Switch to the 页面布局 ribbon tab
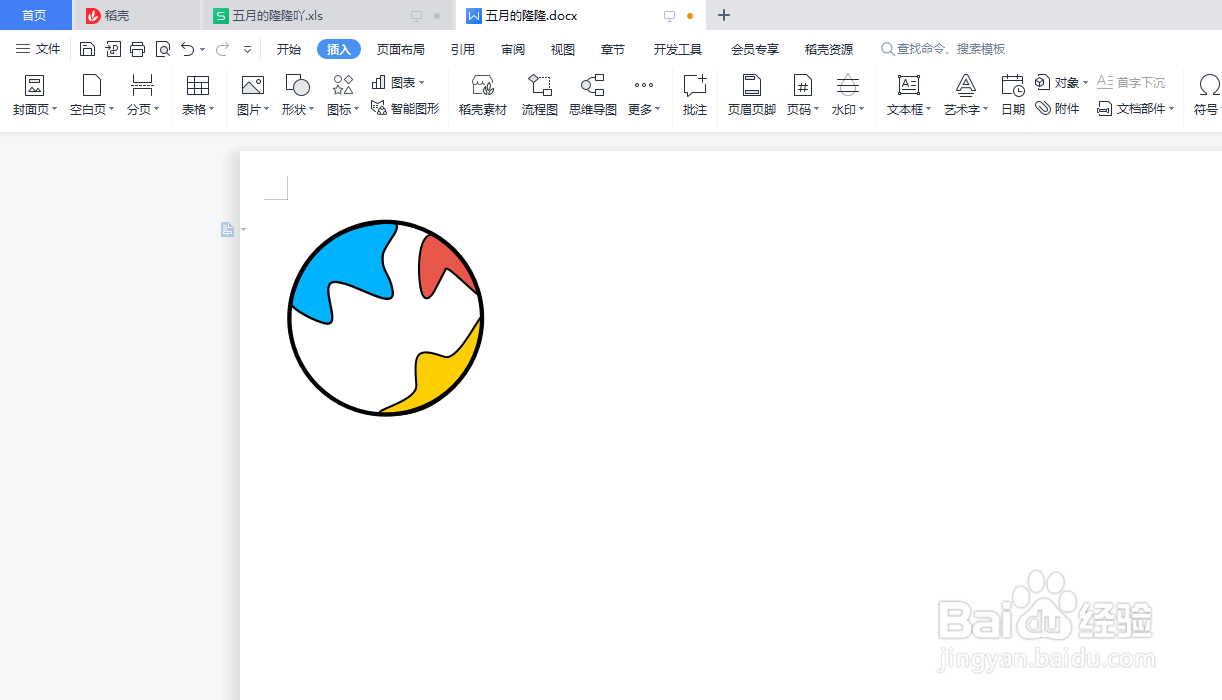This screenshot has width=1222, height=700. pyautogui.click(x=401, y=49)
